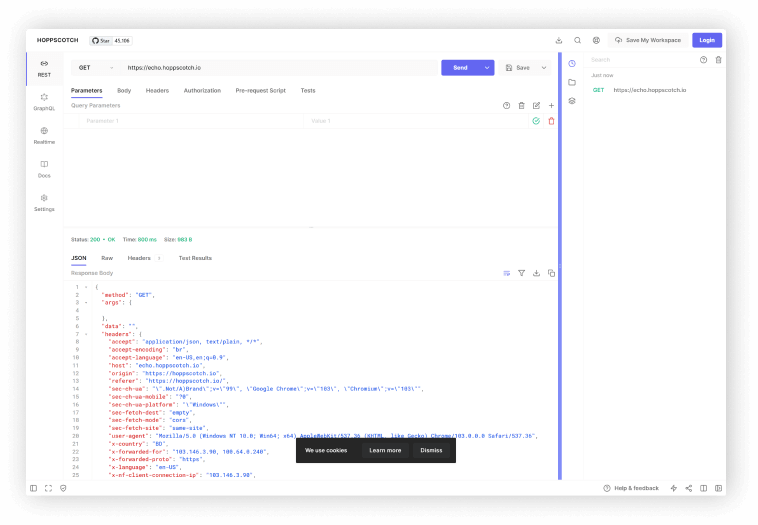Open the Settings section
This screenshot has width=758, height=525.
pos(44,203)
